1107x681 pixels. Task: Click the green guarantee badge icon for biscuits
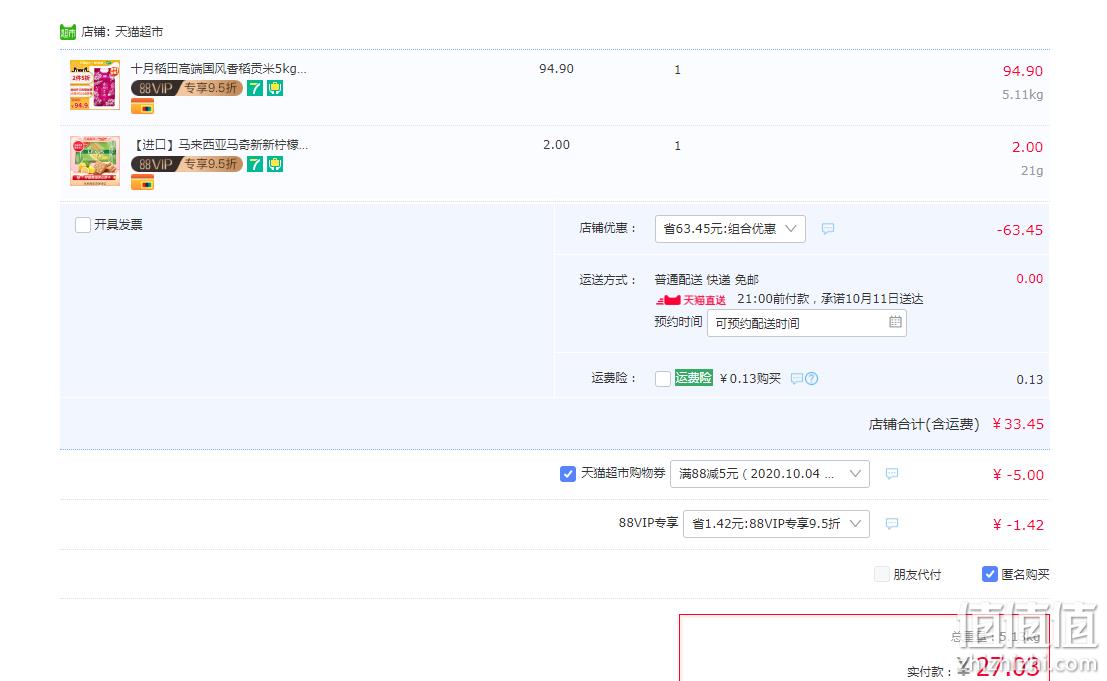click(275, 164)
